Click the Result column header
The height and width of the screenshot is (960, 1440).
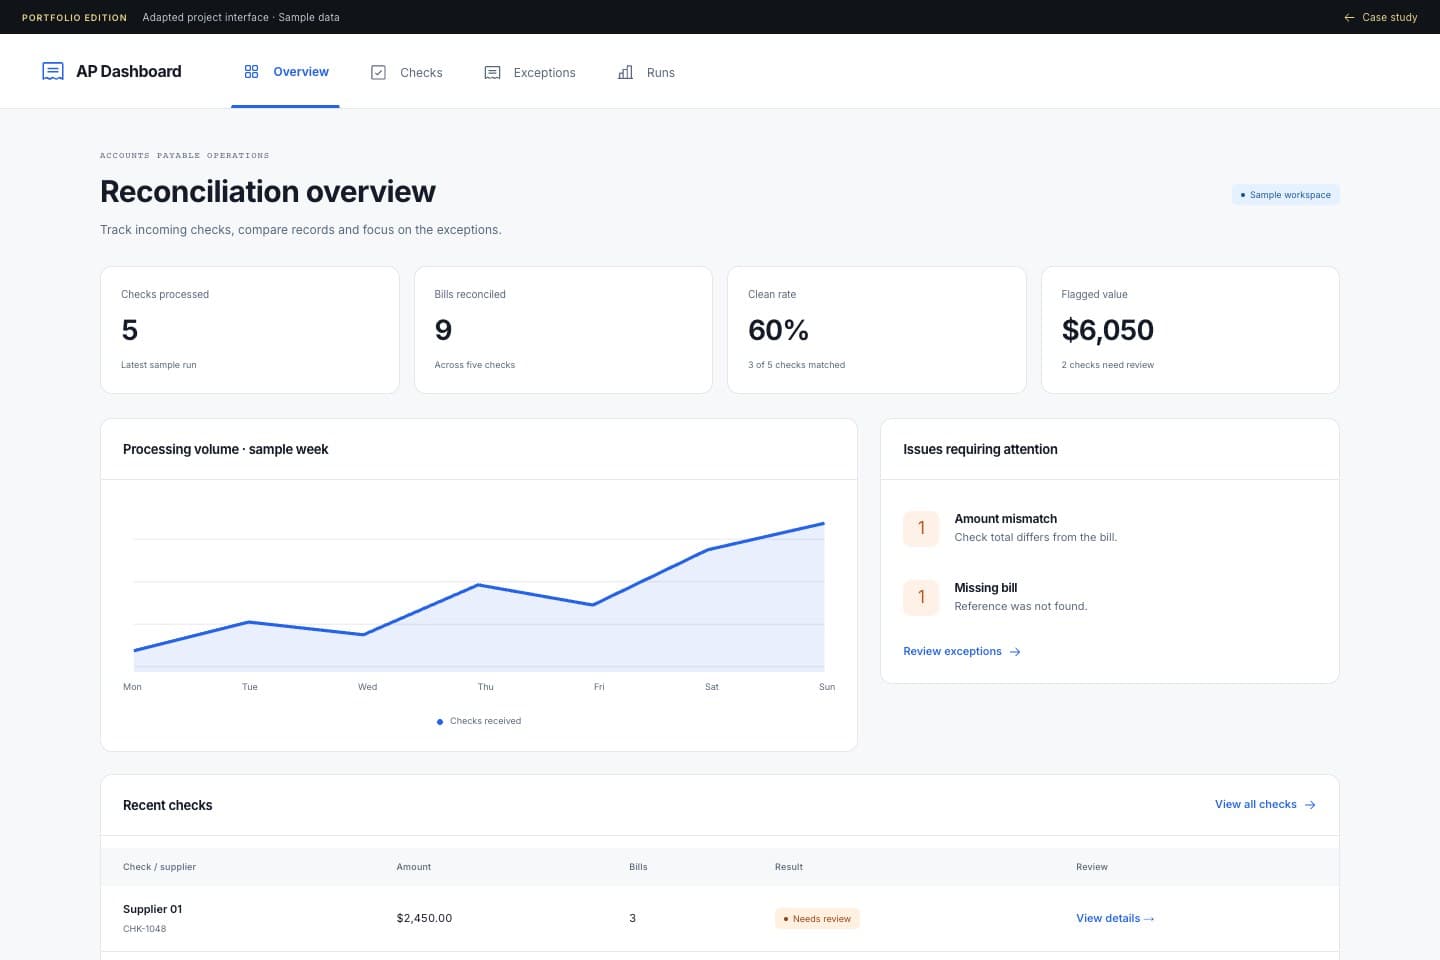788,867
